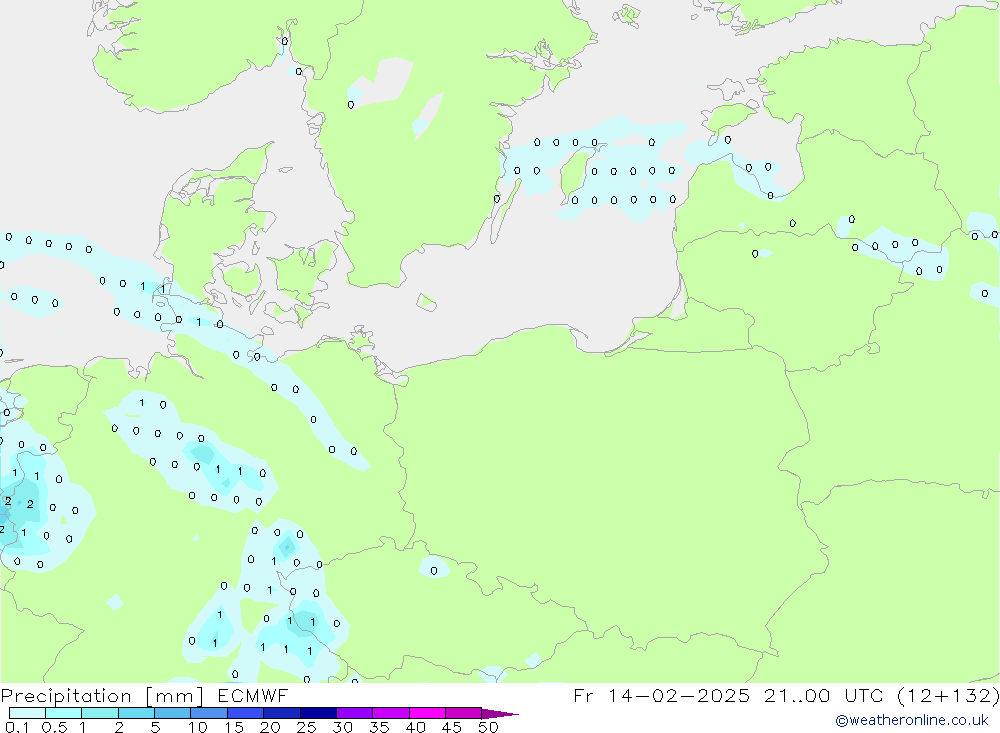The width and height of the screenshot is (1000, 733).
Task: Click the legend scale value '40'
Action: pyautogui.click(x=416, y=727)
